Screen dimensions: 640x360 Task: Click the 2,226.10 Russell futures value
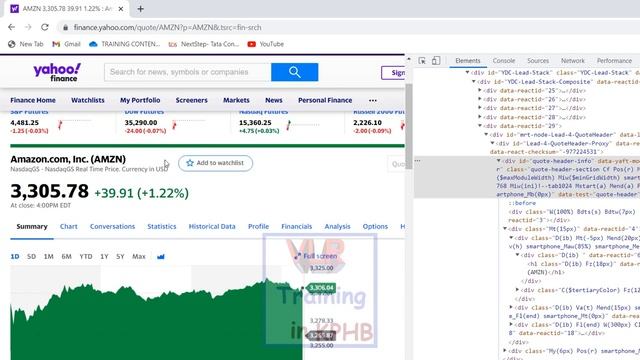tap(367, 122)
